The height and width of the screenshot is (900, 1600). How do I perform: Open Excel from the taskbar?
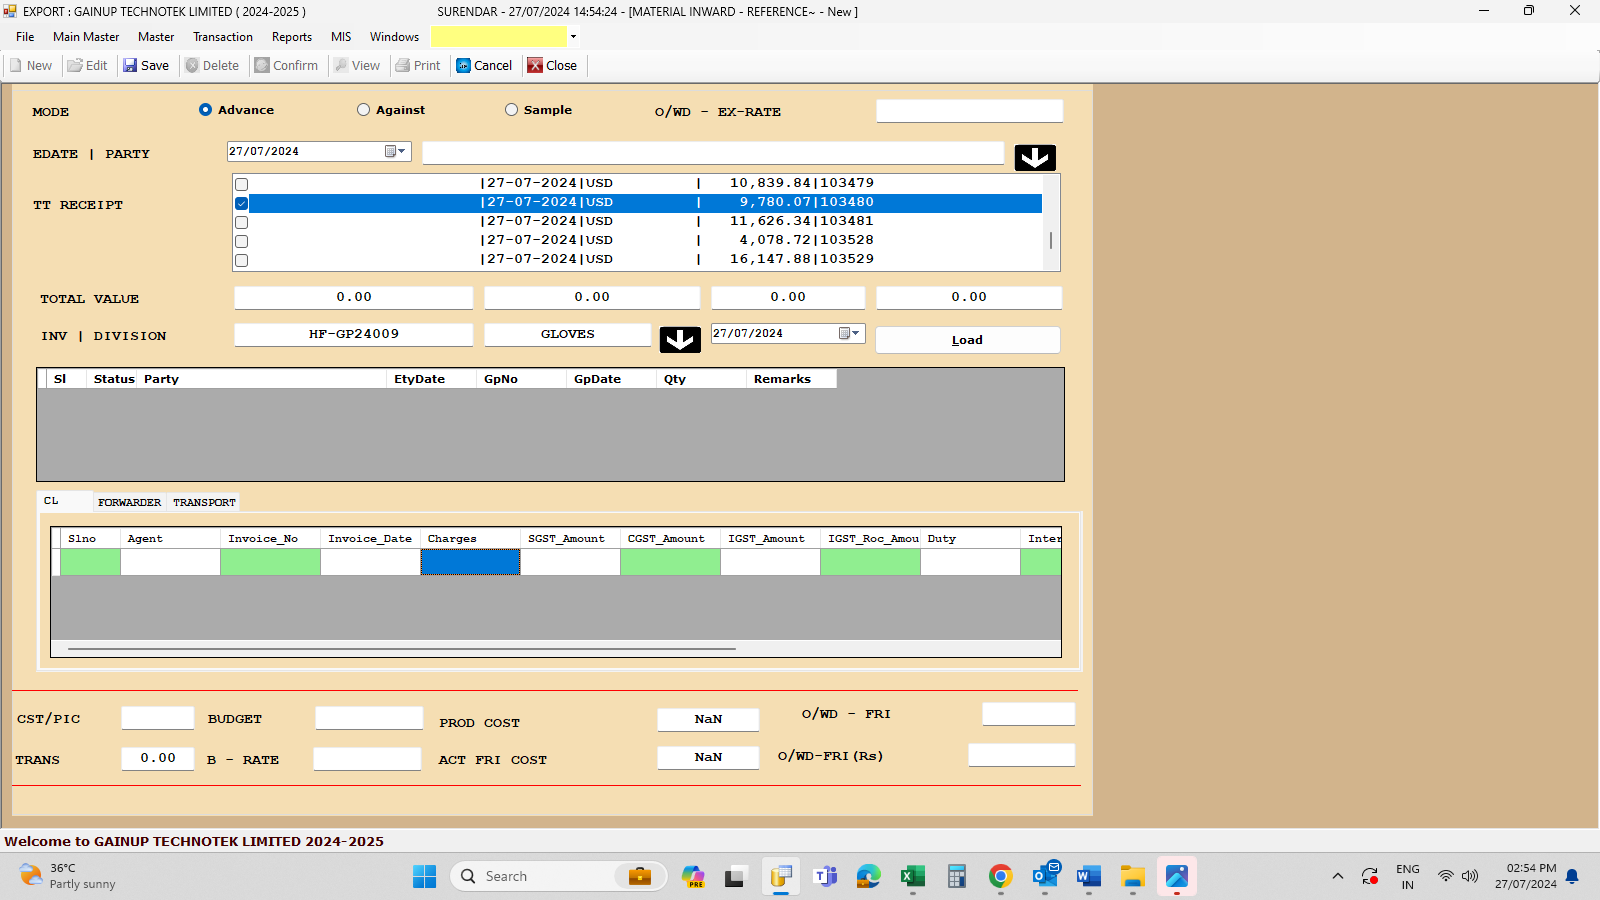912,877
